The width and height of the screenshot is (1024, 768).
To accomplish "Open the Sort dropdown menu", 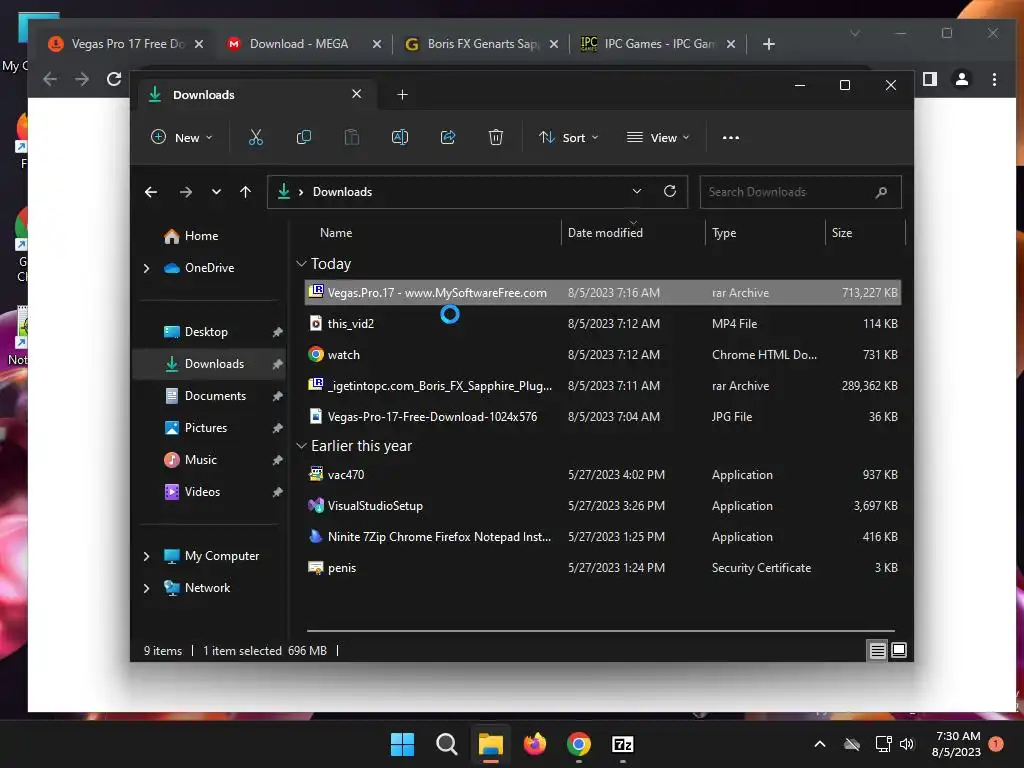I will click(568, 138).
